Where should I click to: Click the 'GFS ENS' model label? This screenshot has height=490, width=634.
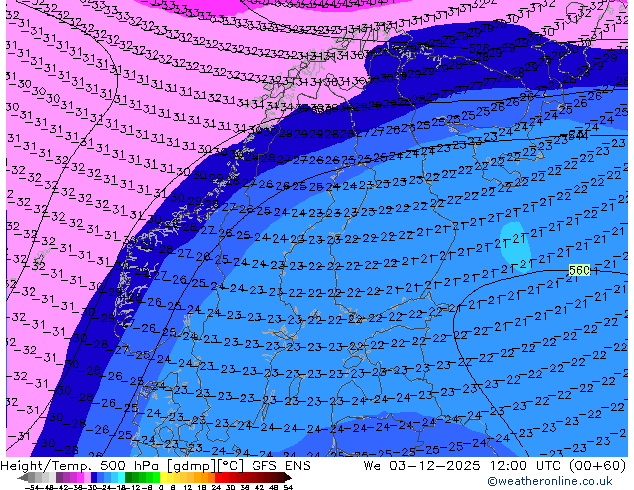pos(281,466)
